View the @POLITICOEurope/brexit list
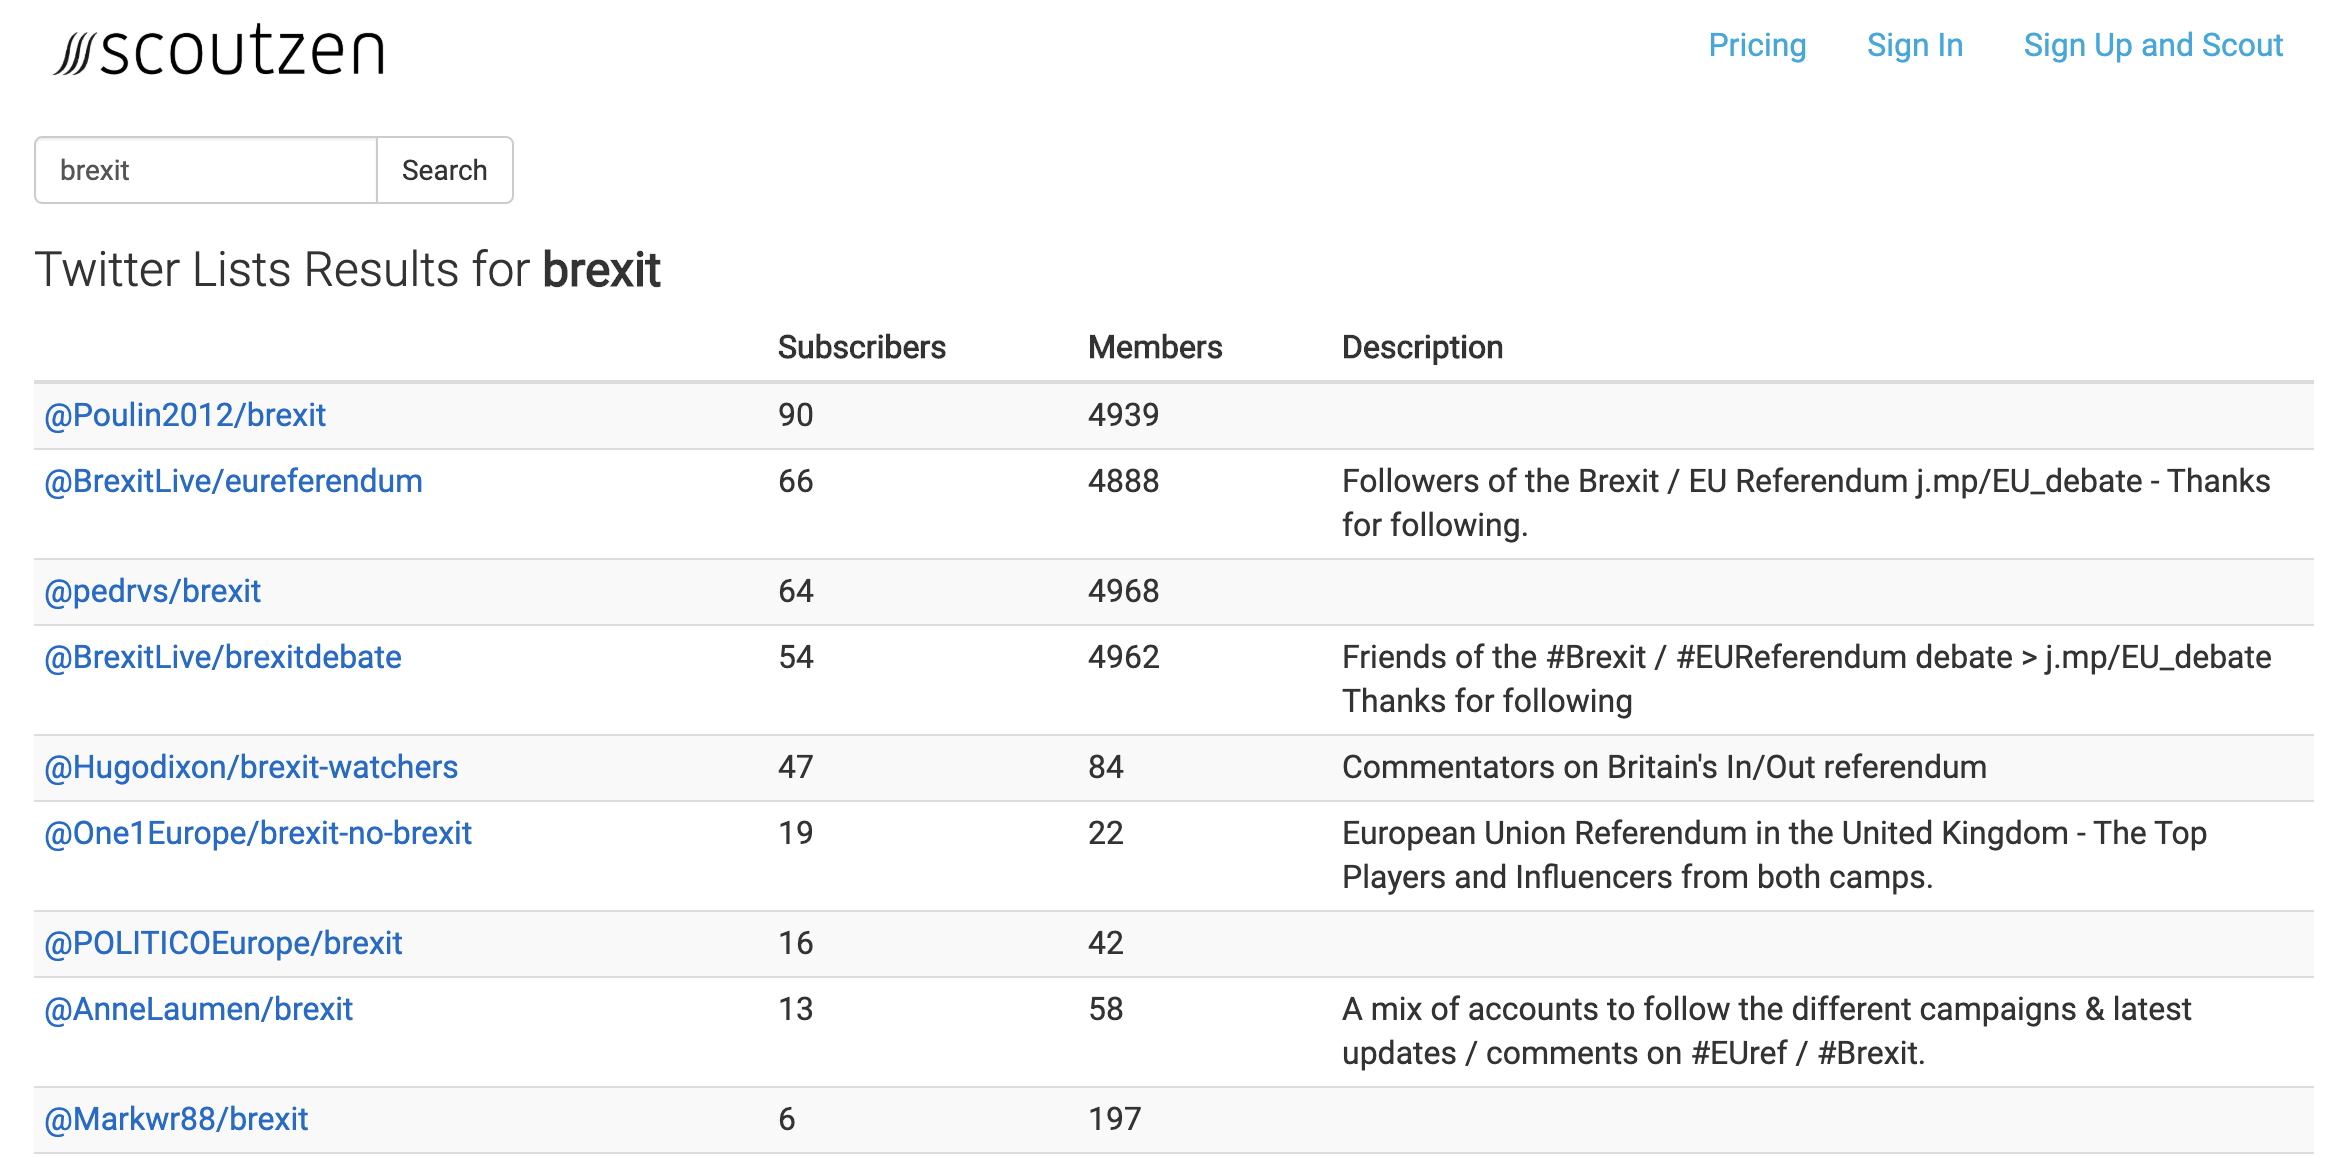Image resolution: width=2336 pixels, height=1158 pixels. (x=223, y=943)
